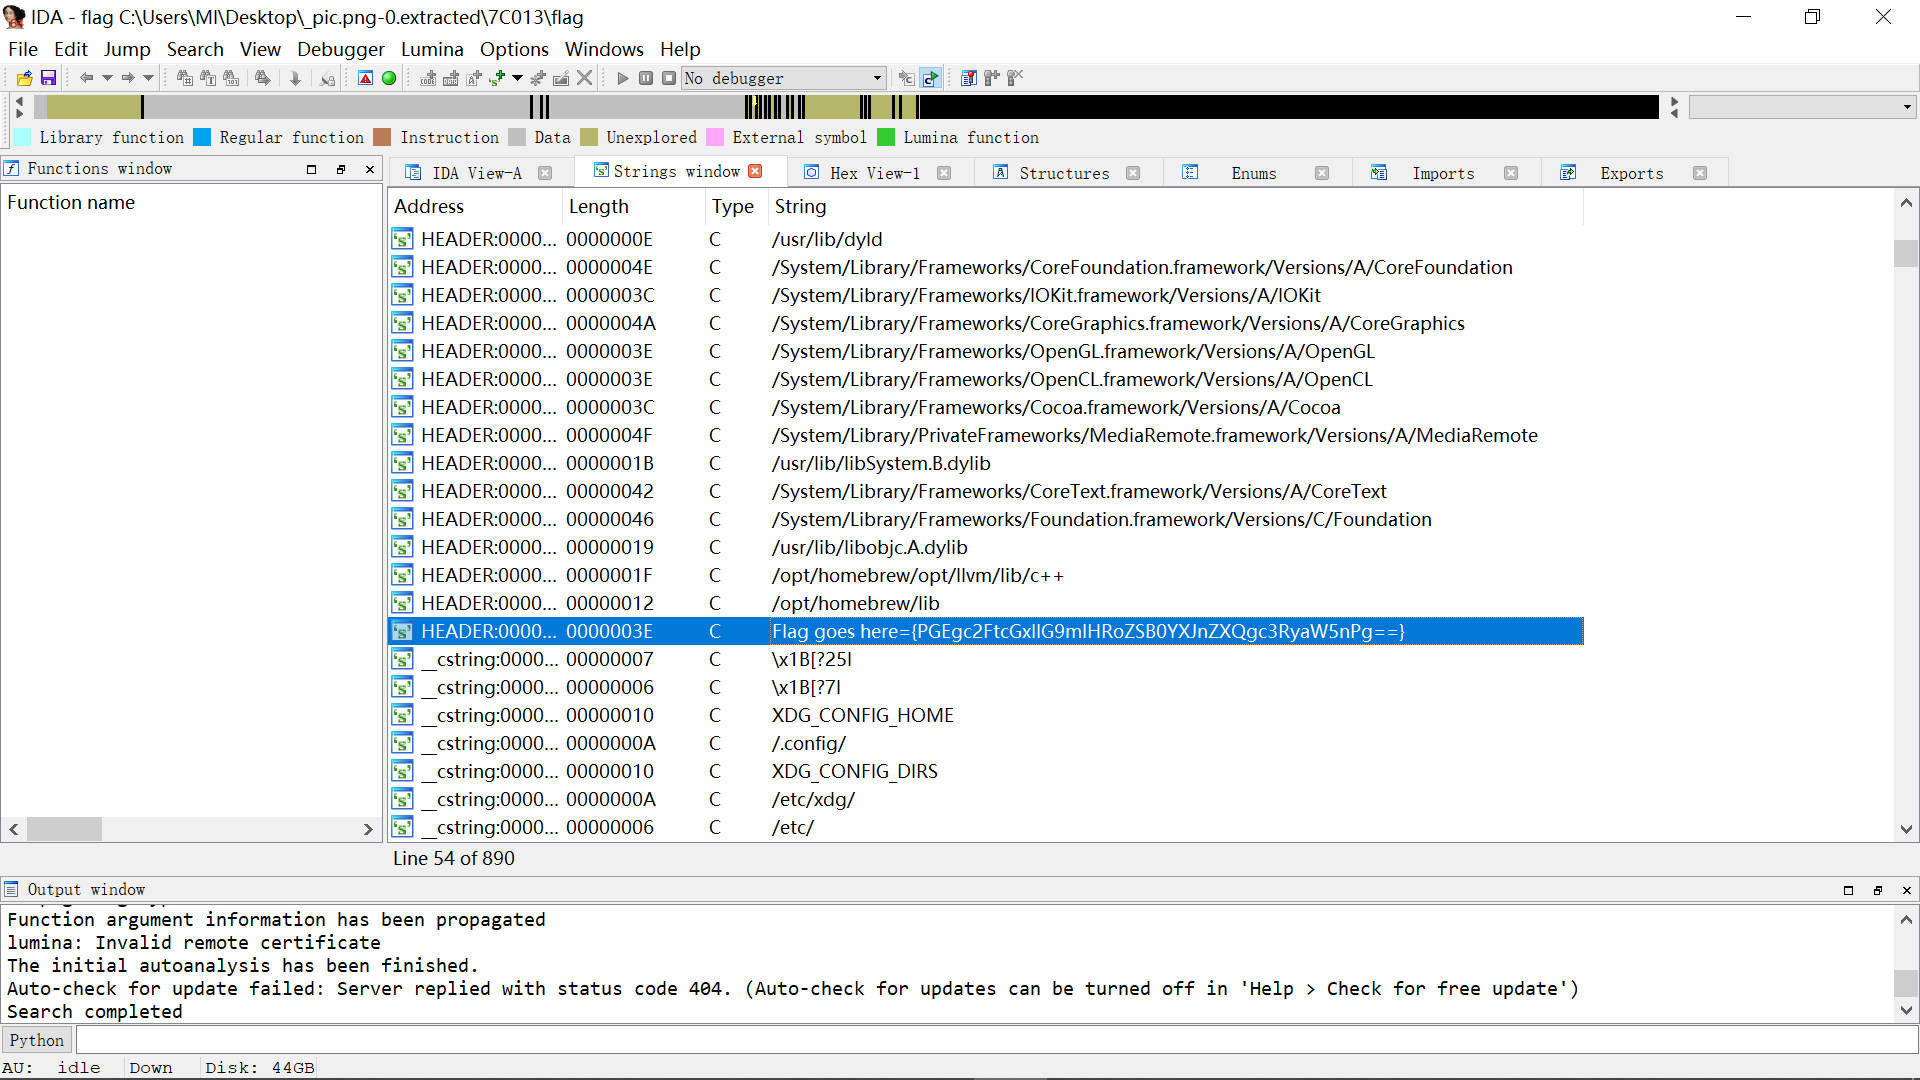Click the Jump back arrow icon
The height and width of the screenshot is (1080, 1920).
(x=87, y=78)
